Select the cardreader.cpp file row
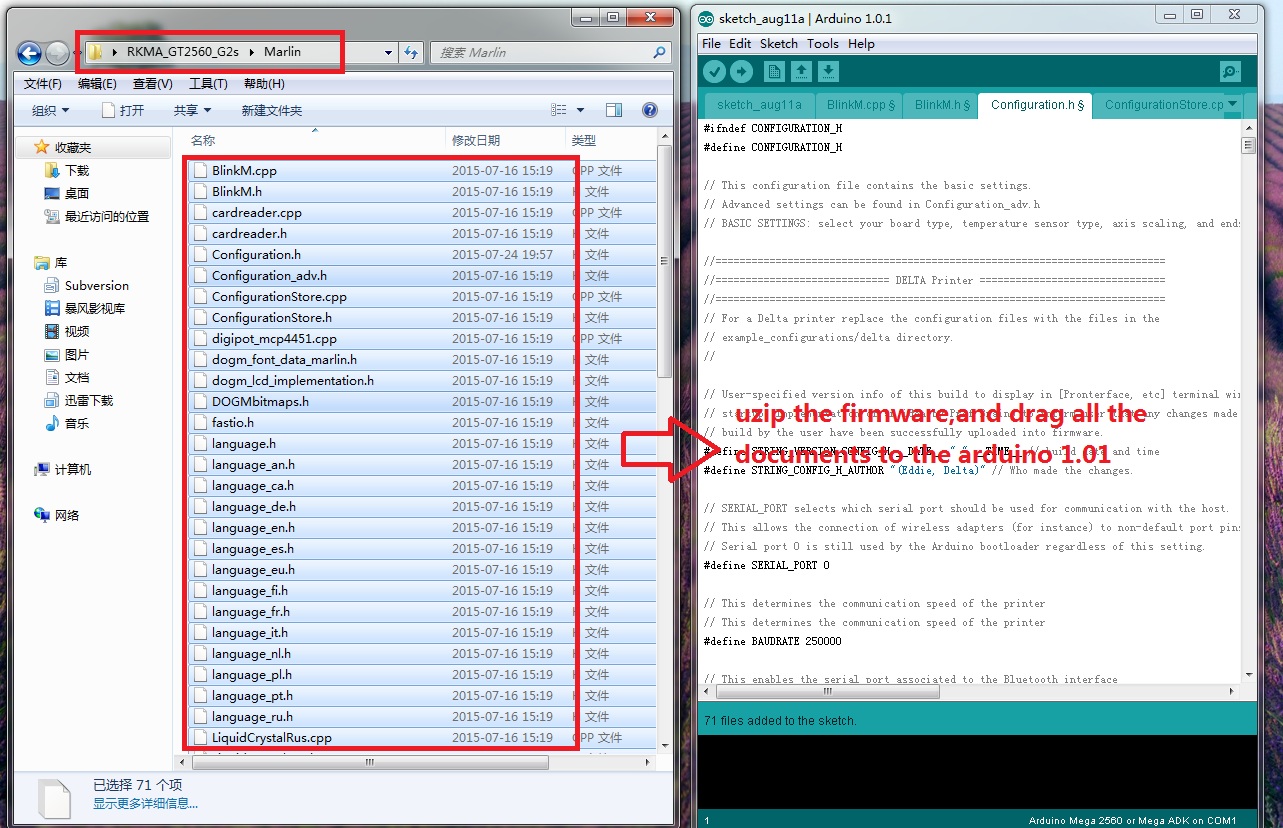The width and height of the screenshot is (1283, 828). pyautogui.click(x=420, y=212)
